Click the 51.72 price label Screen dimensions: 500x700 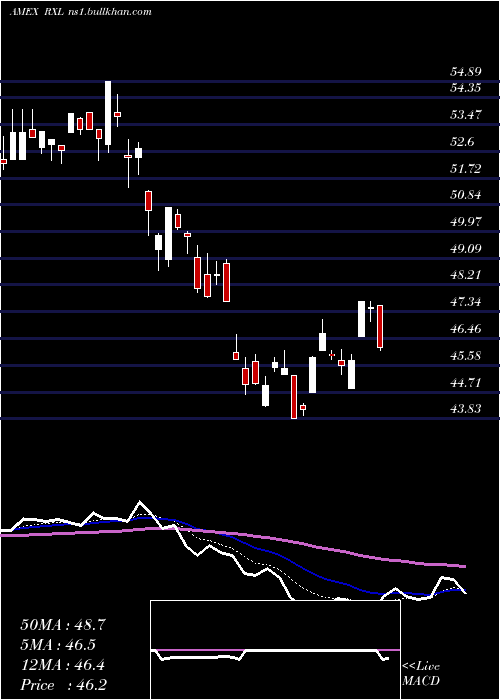tap(465, 168)
